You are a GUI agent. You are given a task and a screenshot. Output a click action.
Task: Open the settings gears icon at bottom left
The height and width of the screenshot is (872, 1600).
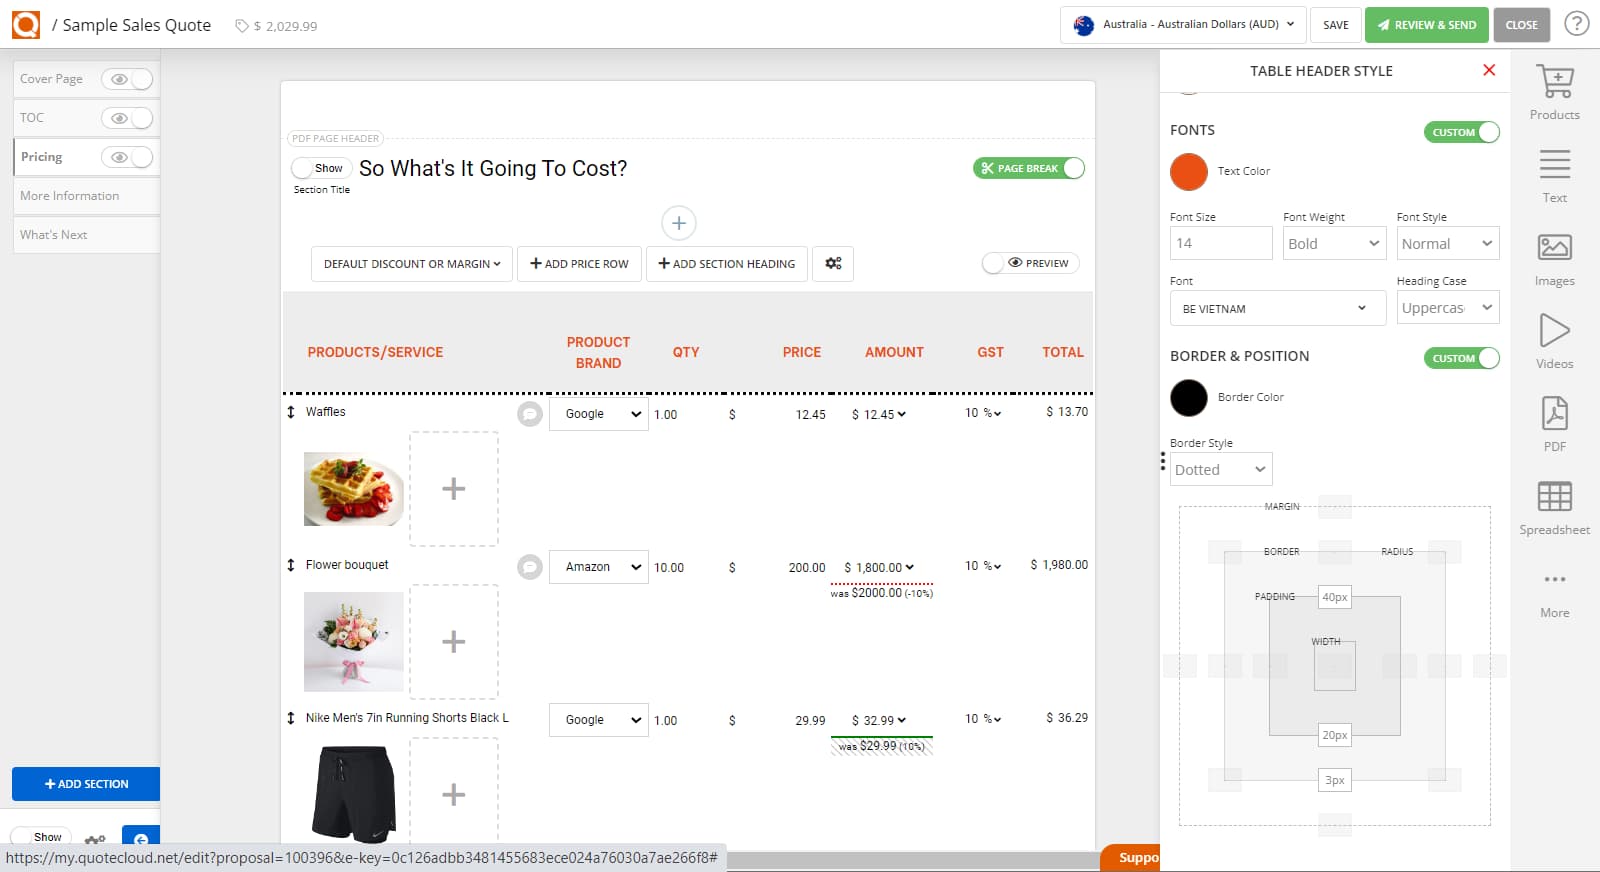(x=95, y=841)
